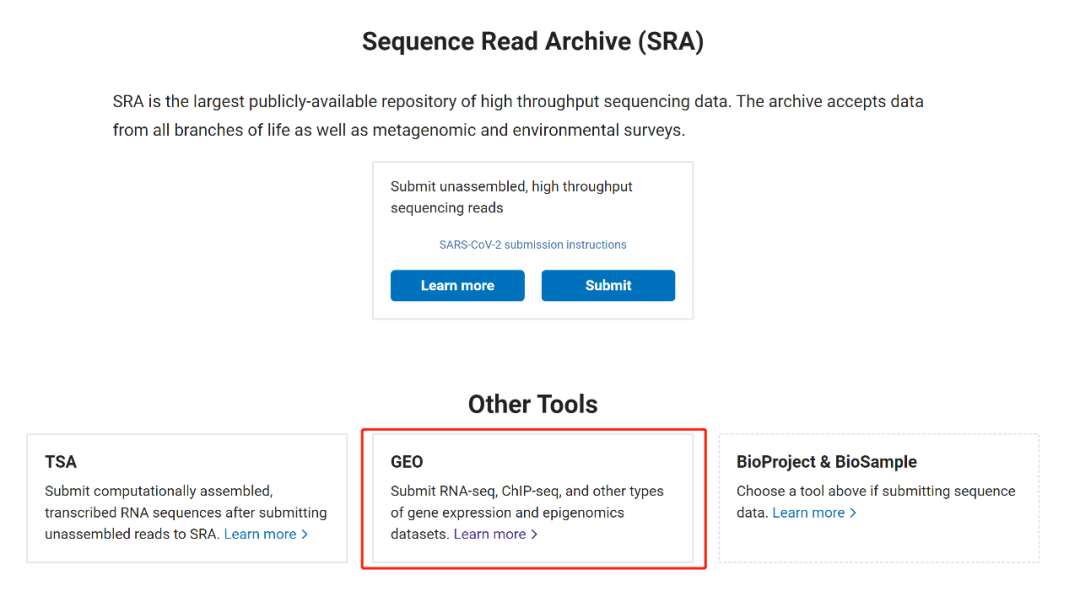Follow the BioProject & BioSample Learn more link
Viewport: 1080px width, 591px height.
click(x=808, y=513)
